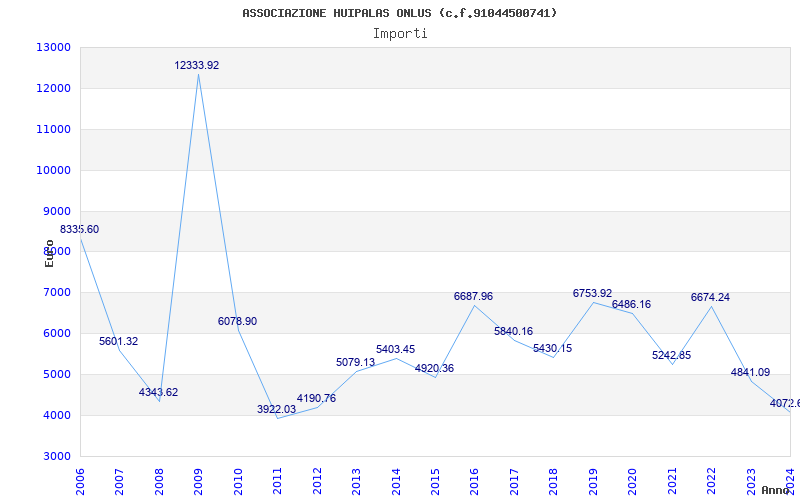Click the 2016 year label
The width and height of the screenshot is (800, 500).
click(474, 482)
